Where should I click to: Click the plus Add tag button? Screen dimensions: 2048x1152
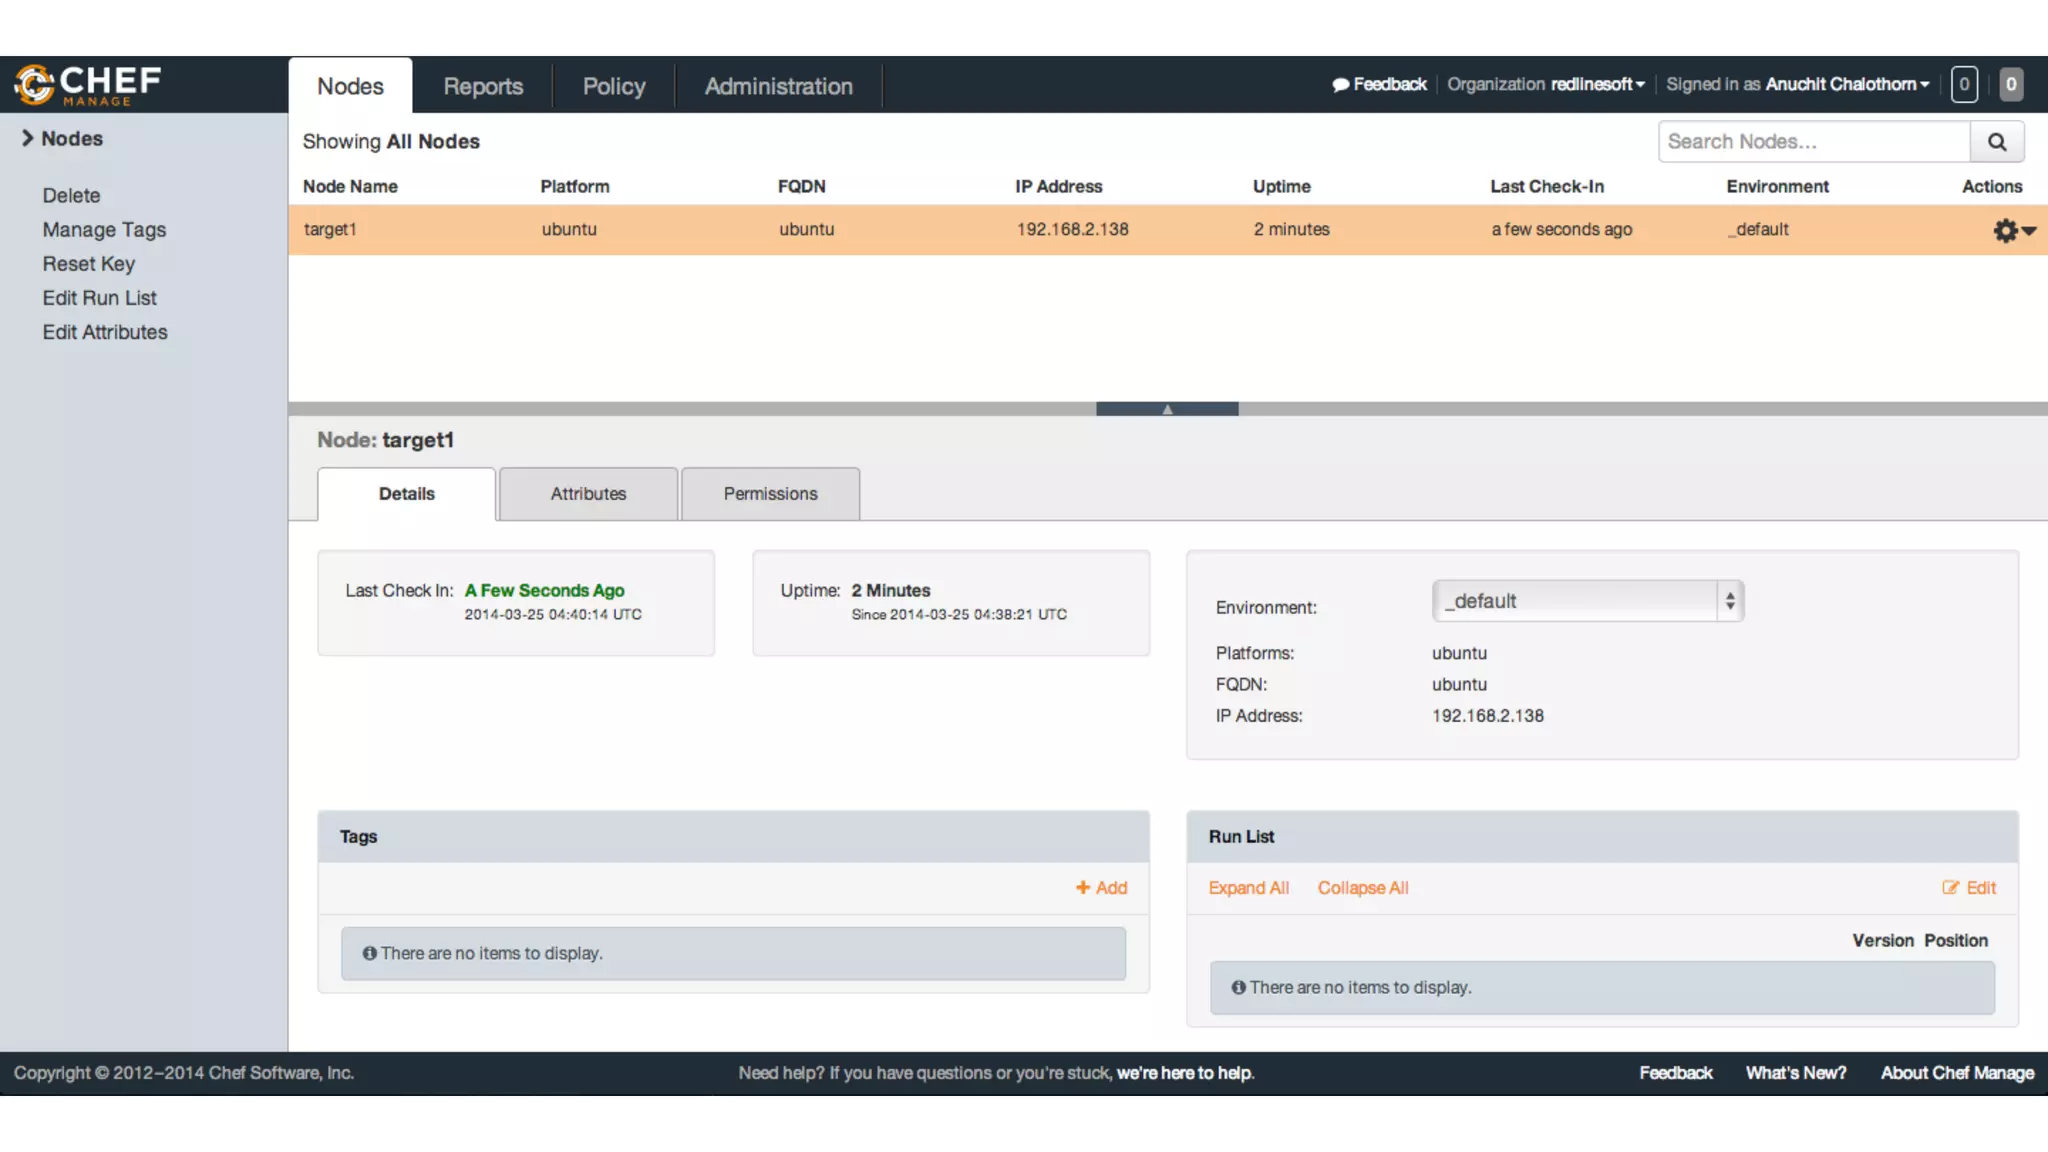click(1101, 888)
